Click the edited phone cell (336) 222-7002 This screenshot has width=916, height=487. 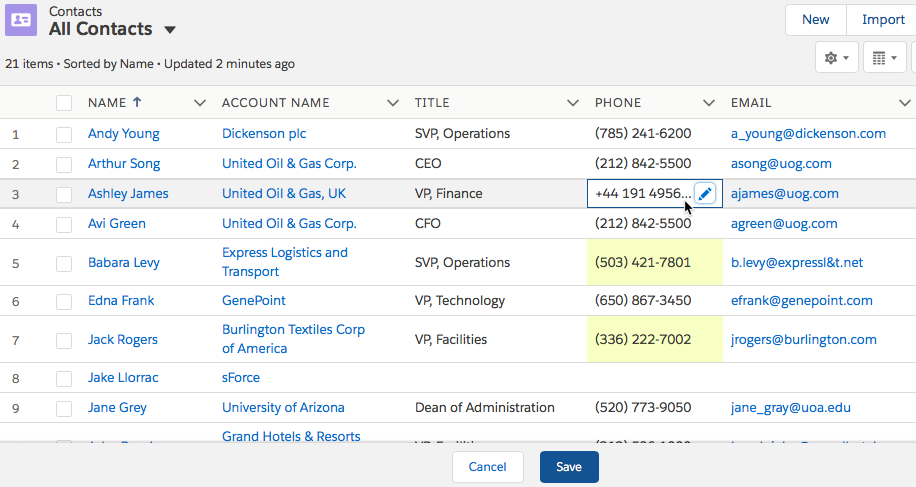tap(655, 339)
